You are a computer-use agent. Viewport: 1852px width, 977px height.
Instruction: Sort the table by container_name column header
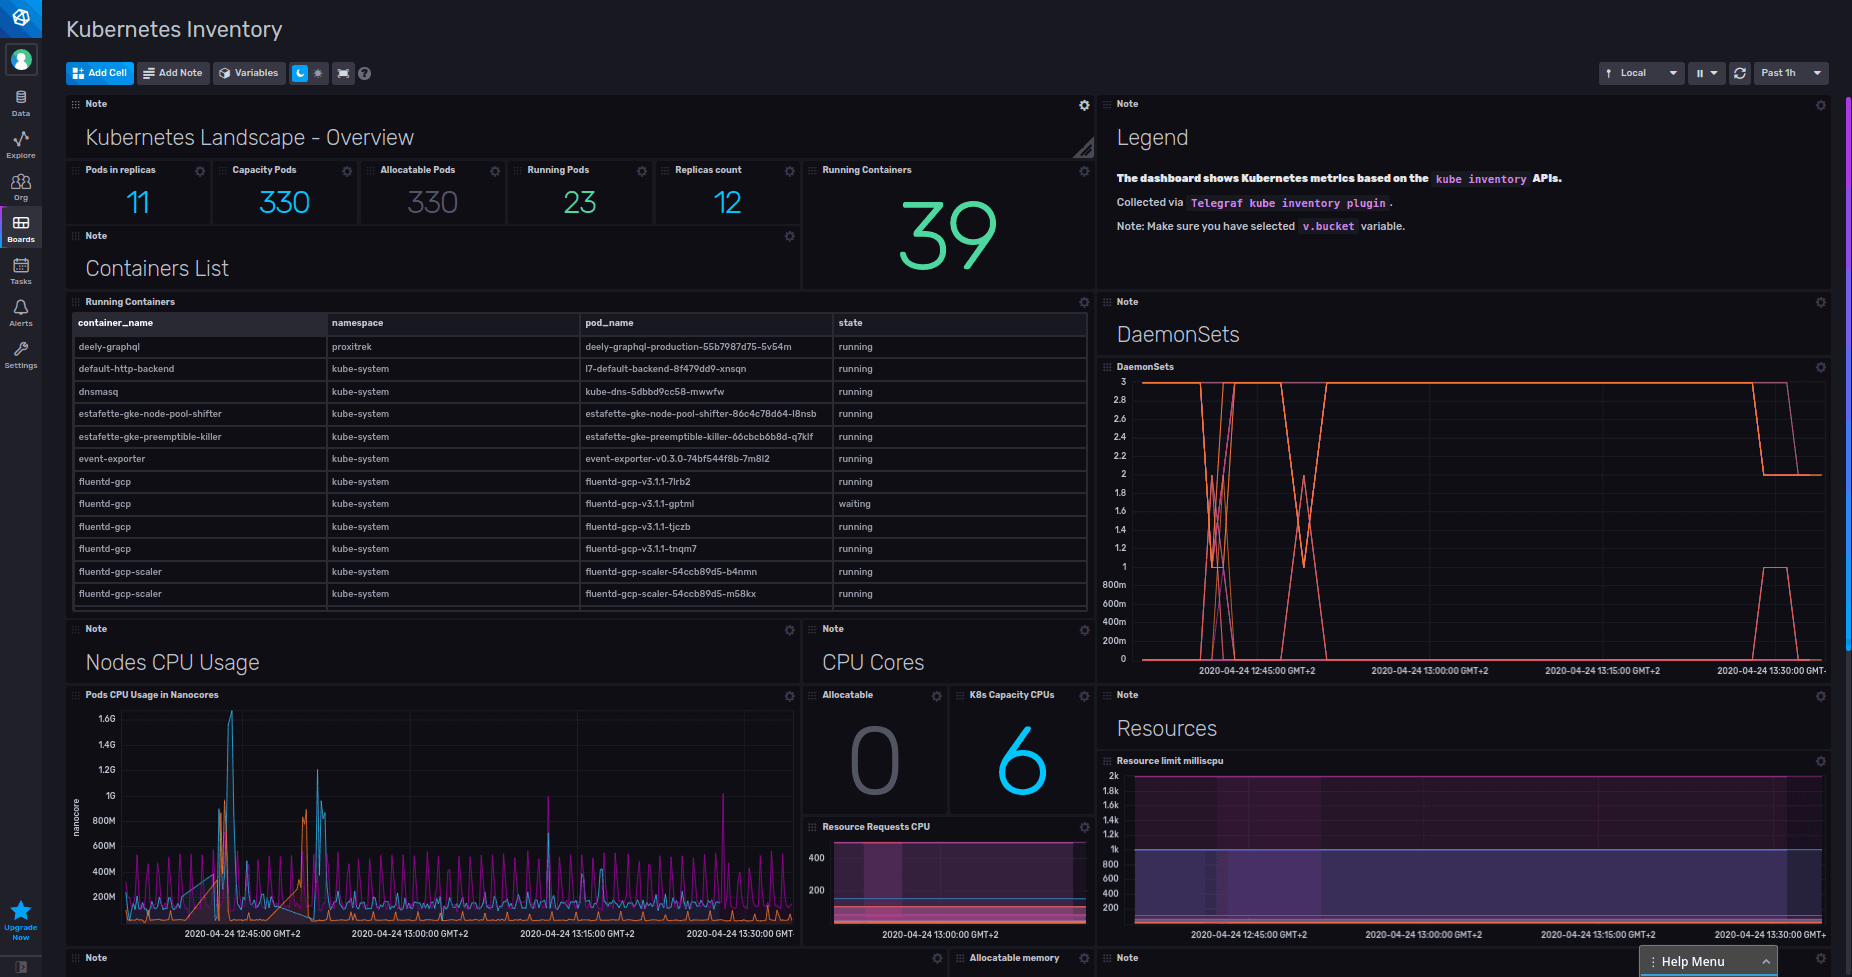[115, 323]
